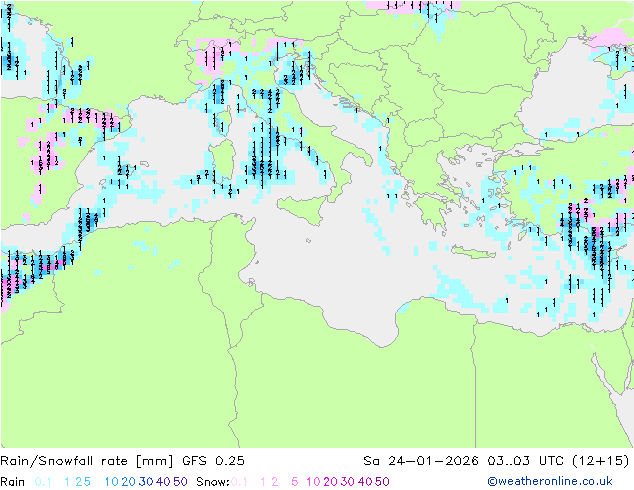Click the 'Snow:' legend label

(213, 482)
